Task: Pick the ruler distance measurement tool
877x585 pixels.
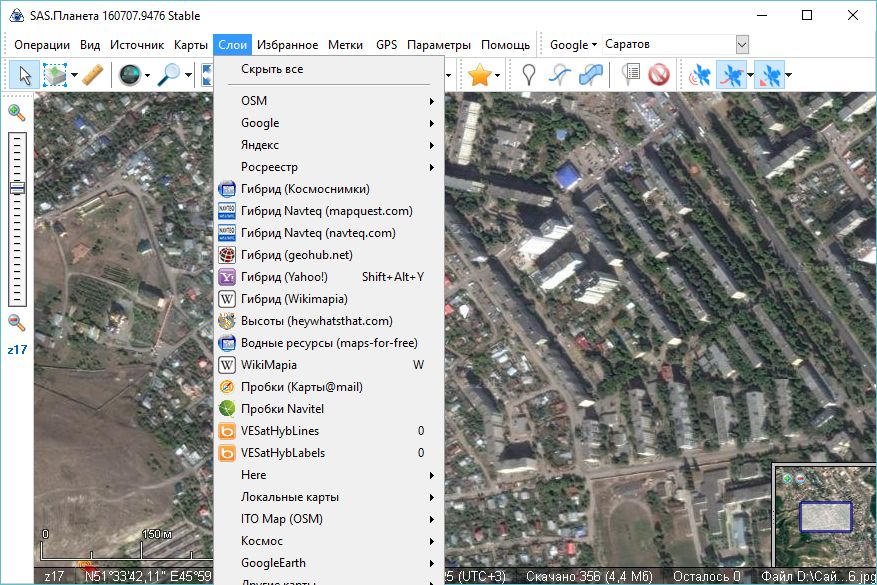Action: pos(93,75)
